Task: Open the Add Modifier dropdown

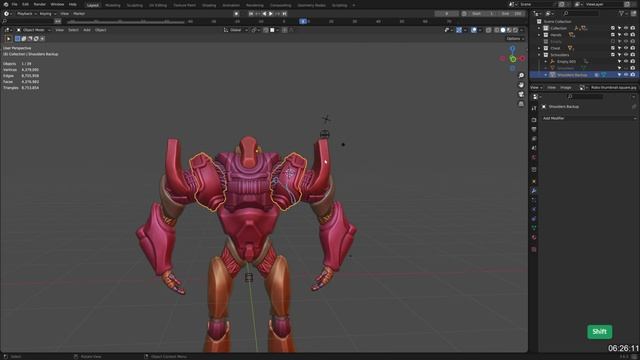Action: (589, 118)
